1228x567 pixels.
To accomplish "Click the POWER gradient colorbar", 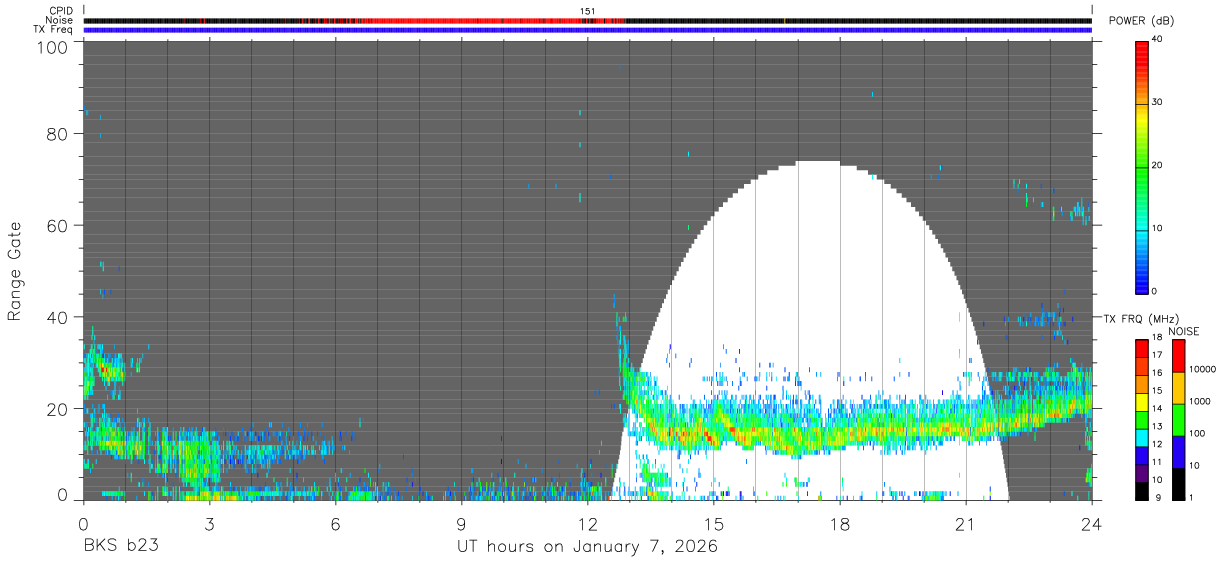I will (x=1143, y=166).
